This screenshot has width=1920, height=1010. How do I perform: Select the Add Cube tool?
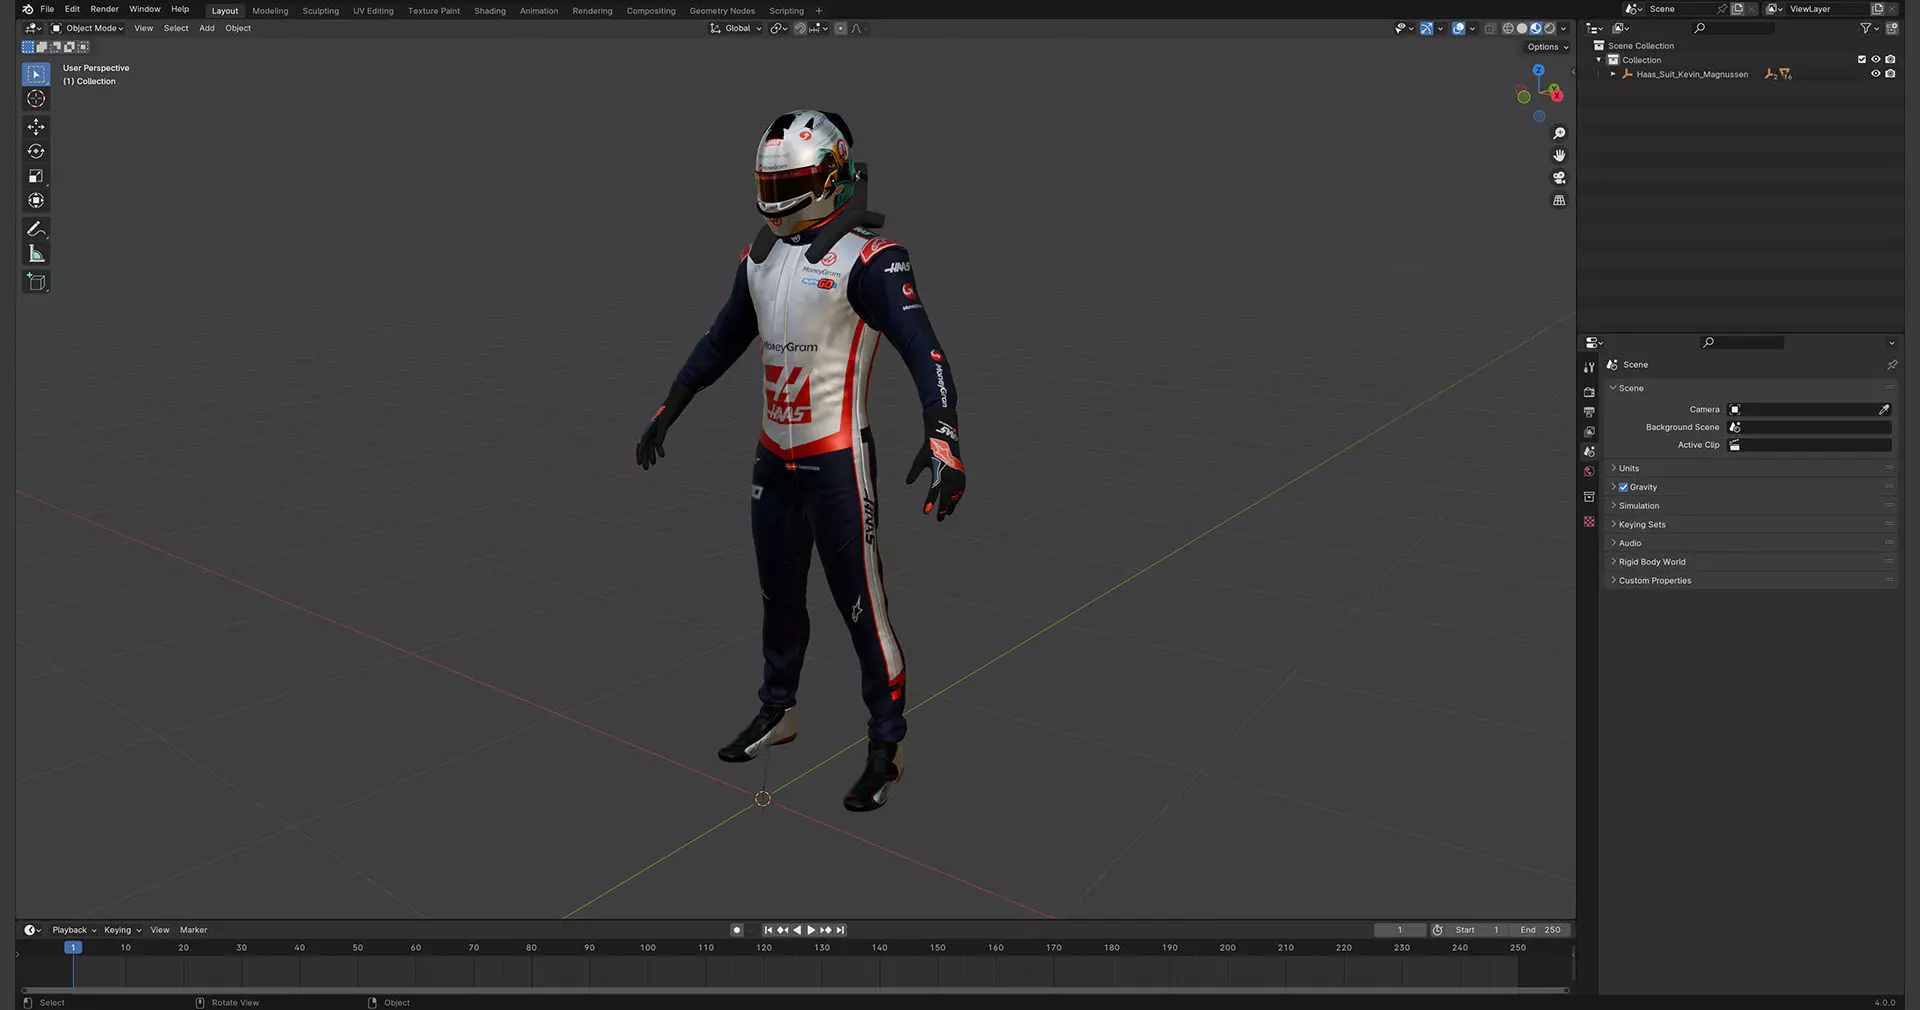[36, 282]
